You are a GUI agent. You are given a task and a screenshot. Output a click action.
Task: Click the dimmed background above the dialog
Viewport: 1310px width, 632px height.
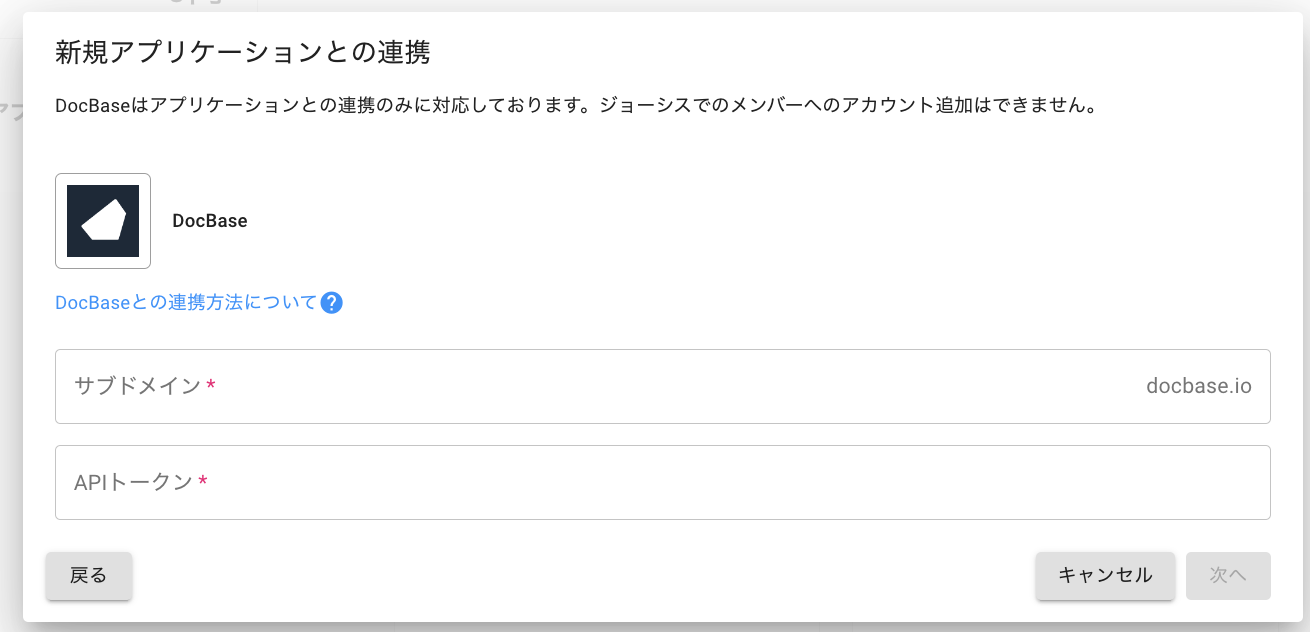pos(600,5)
